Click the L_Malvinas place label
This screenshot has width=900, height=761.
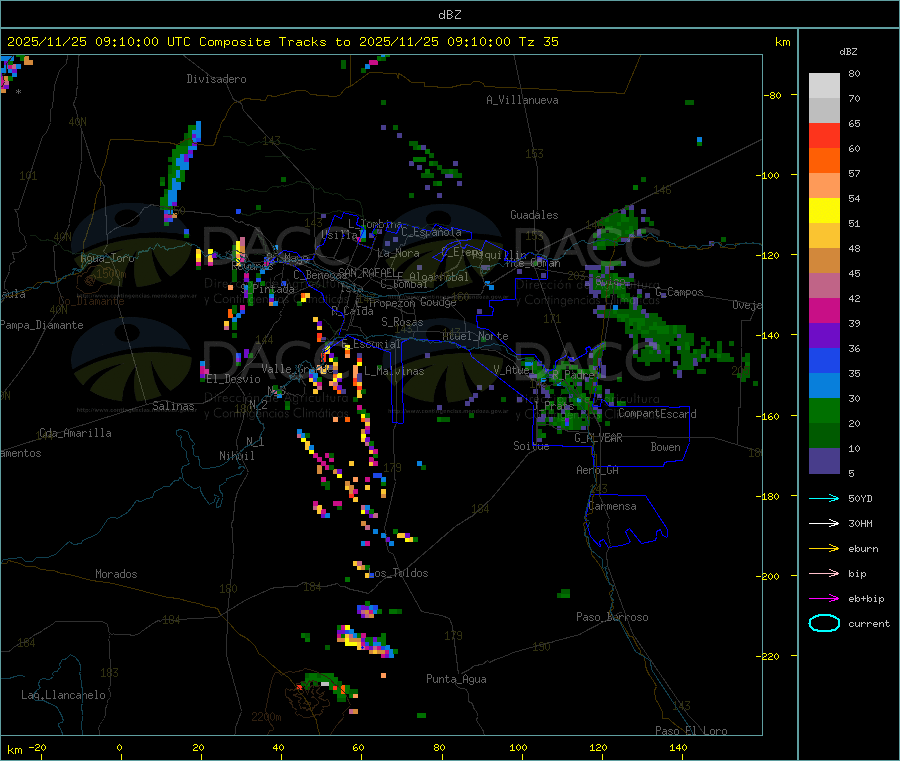click(394, 371)
